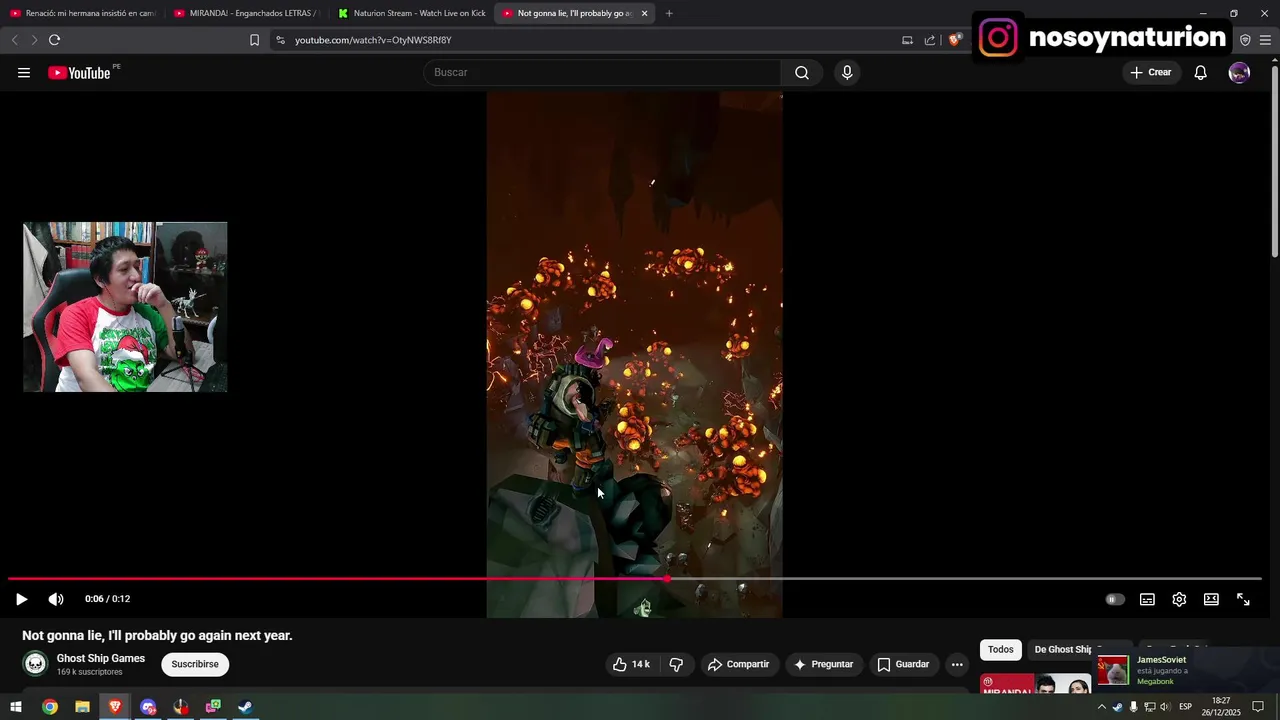Switch to the MIRANDA! Enganchados tab
This screenshot has height=720, width=1280.
point(246,13)
